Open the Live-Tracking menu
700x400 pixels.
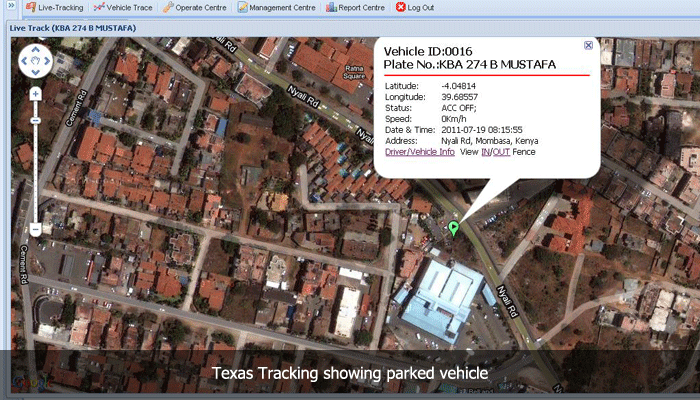54,8
